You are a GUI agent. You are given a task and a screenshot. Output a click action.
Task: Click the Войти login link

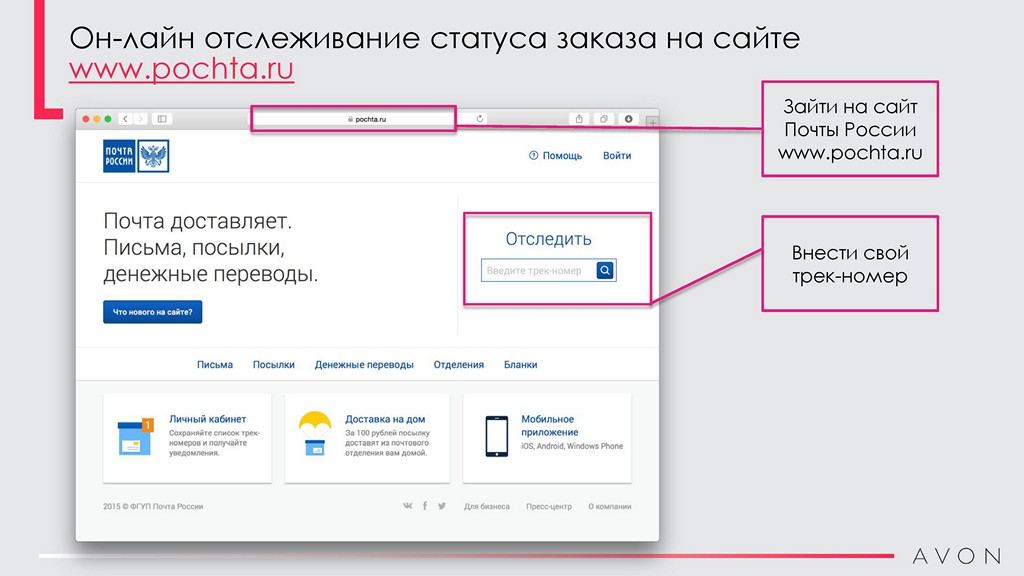[x=617, y=155]
